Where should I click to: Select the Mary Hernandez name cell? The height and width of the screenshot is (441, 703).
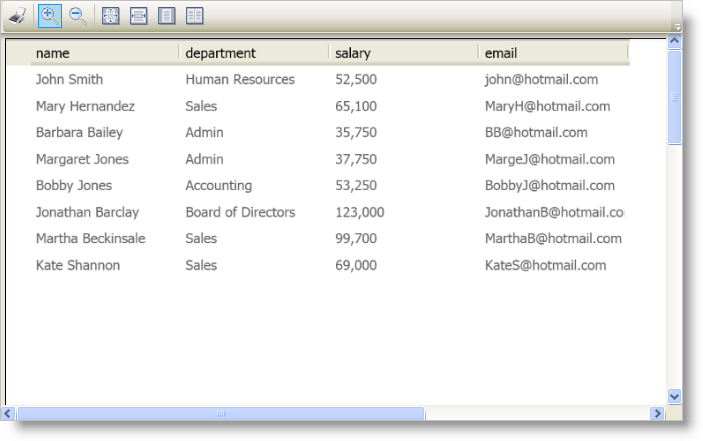coord(85,106)
